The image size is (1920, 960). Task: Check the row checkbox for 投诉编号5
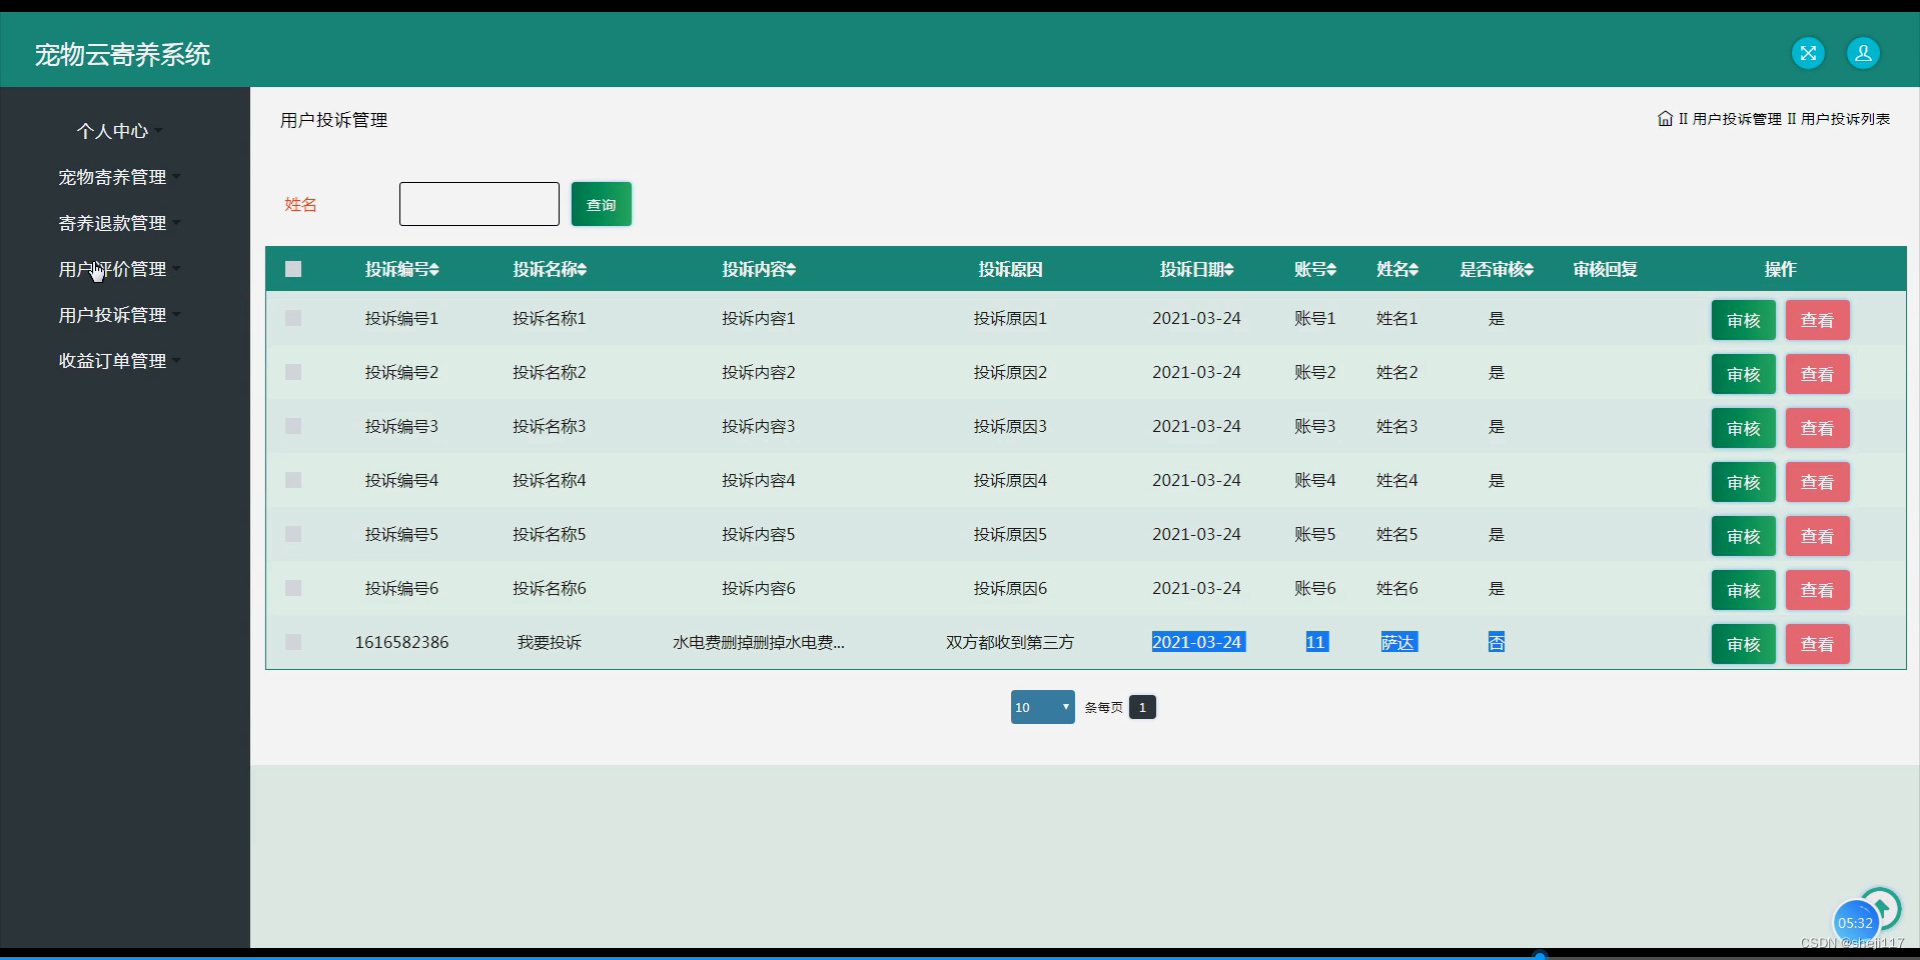[293, 534]
